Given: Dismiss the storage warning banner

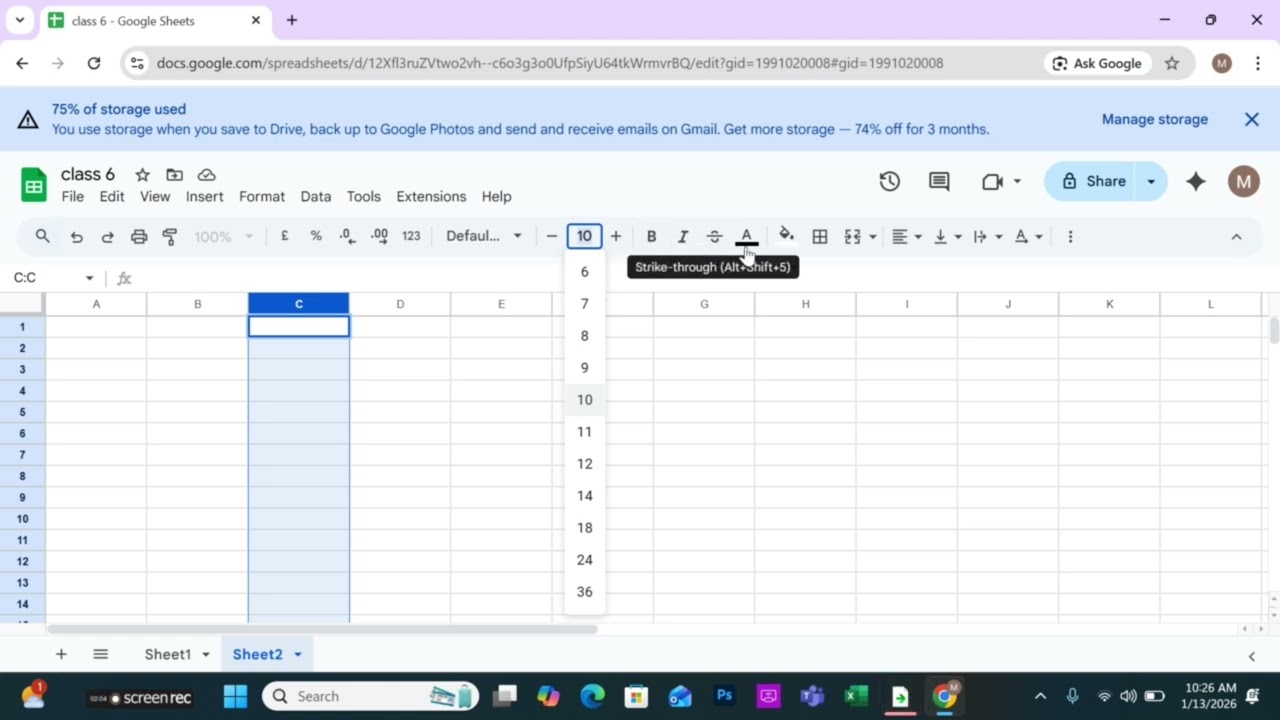Looking at the screenshot, I should (x=1252, y=119).
